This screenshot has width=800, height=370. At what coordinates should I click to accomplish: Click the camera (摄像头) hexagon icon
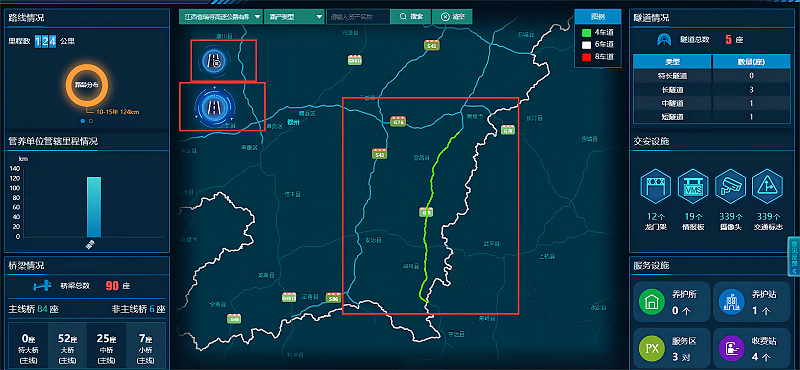[x=730, y=186]
